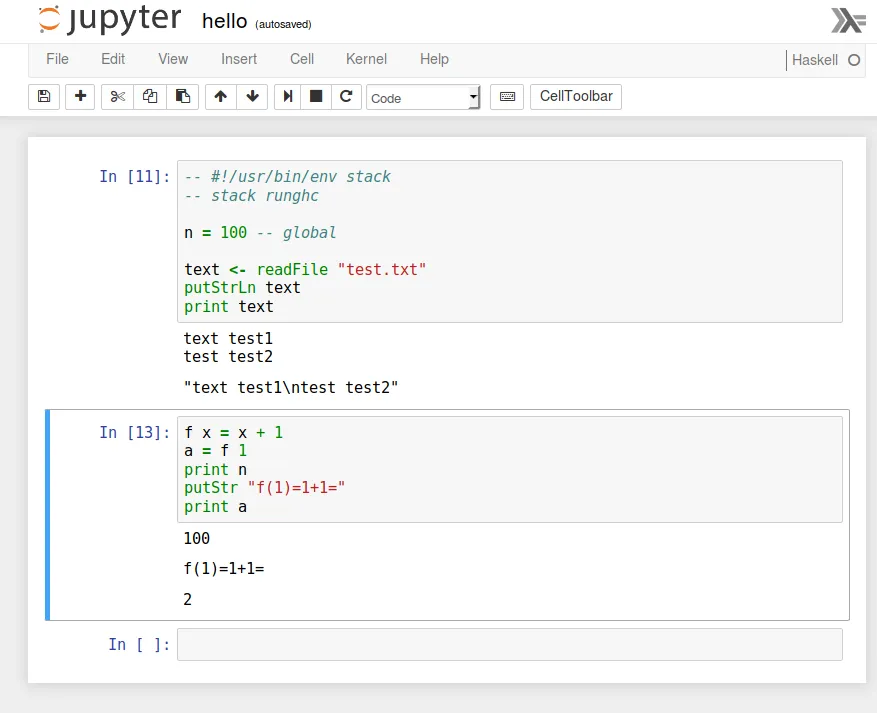Click the output value 100
877x713 pixels.
(x=197, y=538)
